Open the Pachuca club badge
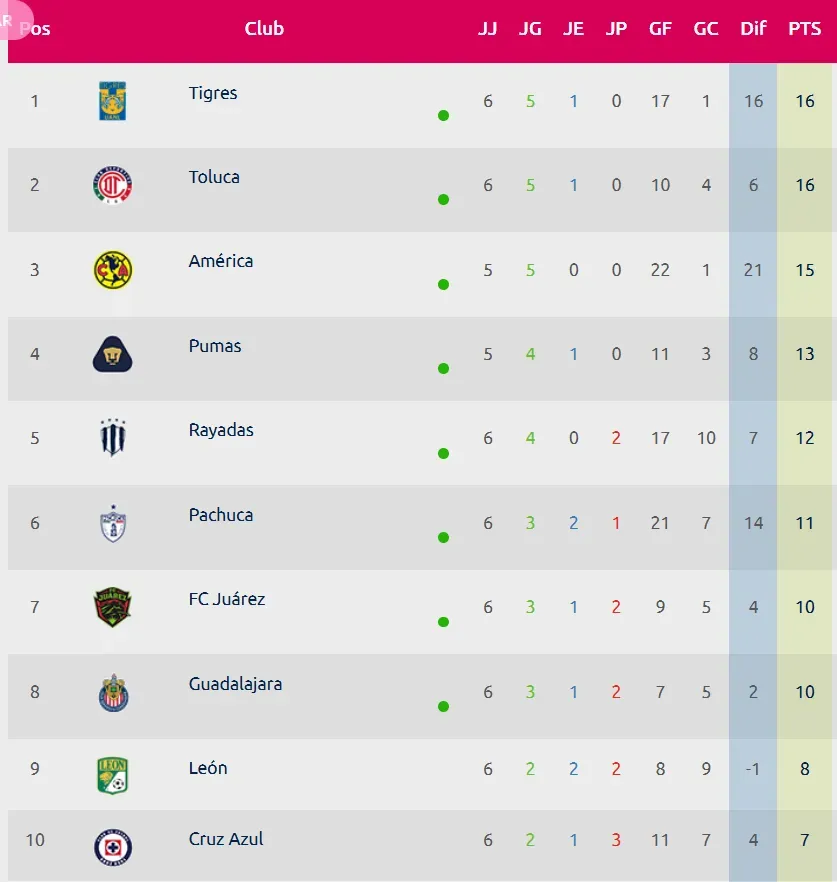The height and width of the screenshot is (882, 837). tap(112, 523)
